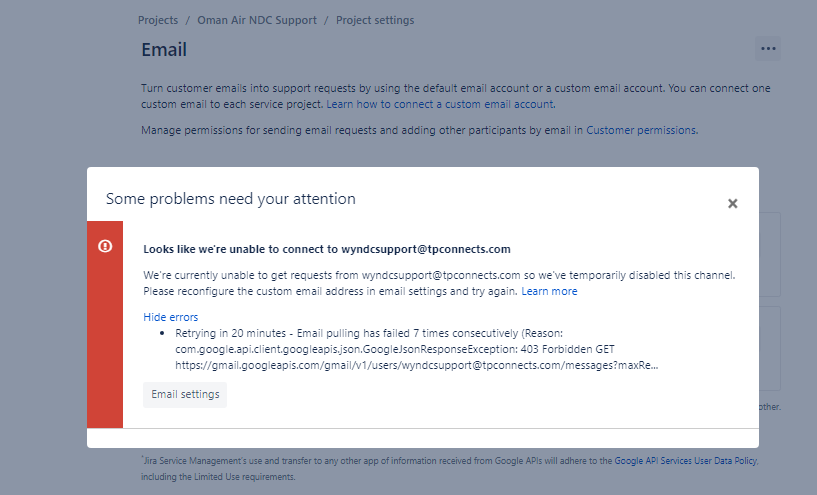817x495 pixels.
Task: Open the Email settings button
Action: click(185, 394)
